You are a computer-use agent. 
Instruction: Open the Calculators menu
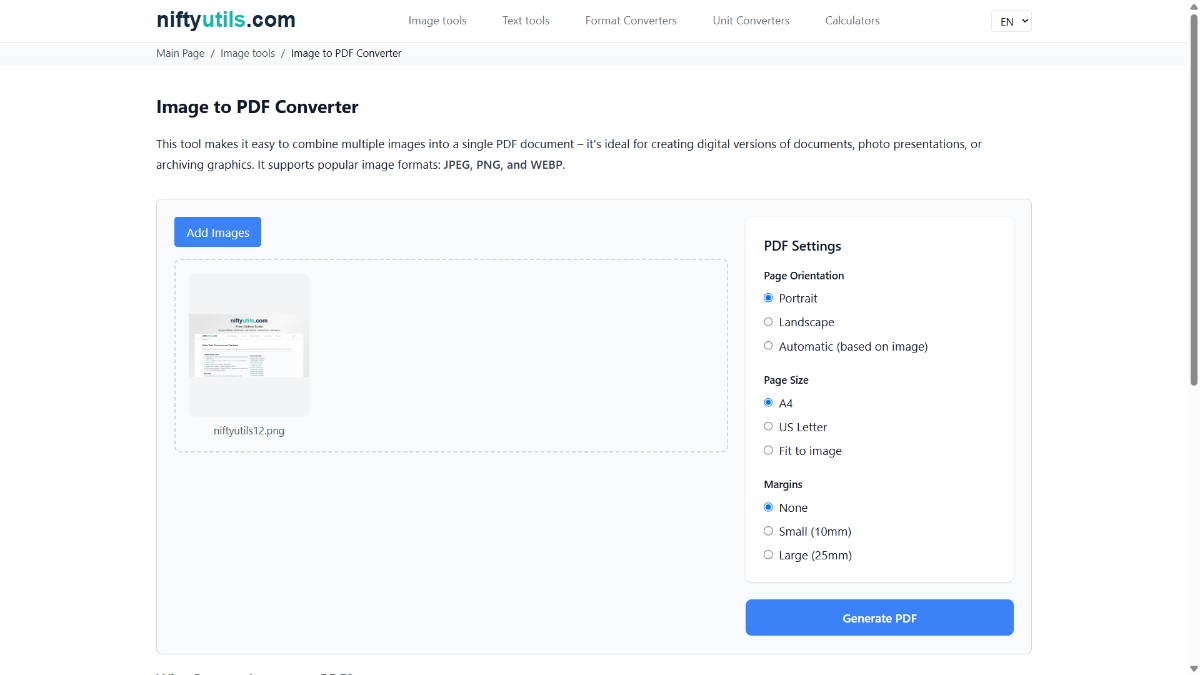coord(852,21)
